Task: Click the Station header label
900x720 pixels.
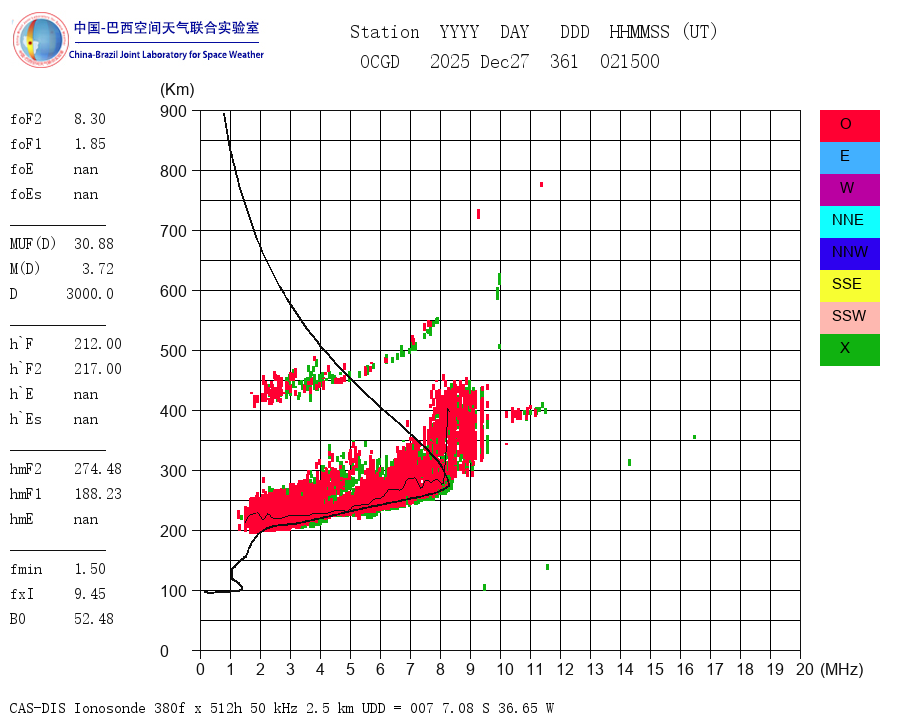Action: (385, 32)
